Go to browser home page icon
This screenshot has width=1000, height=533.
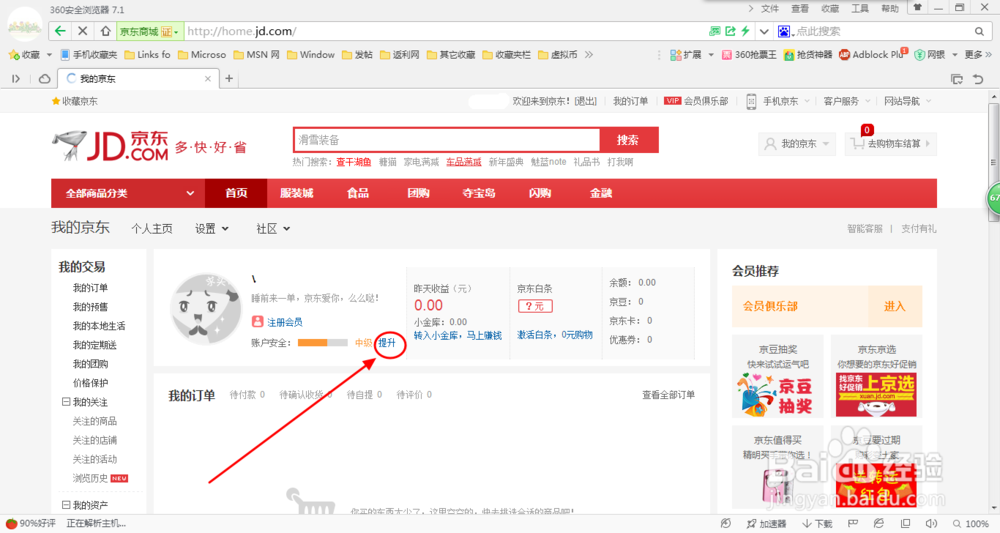pos(105,31)
